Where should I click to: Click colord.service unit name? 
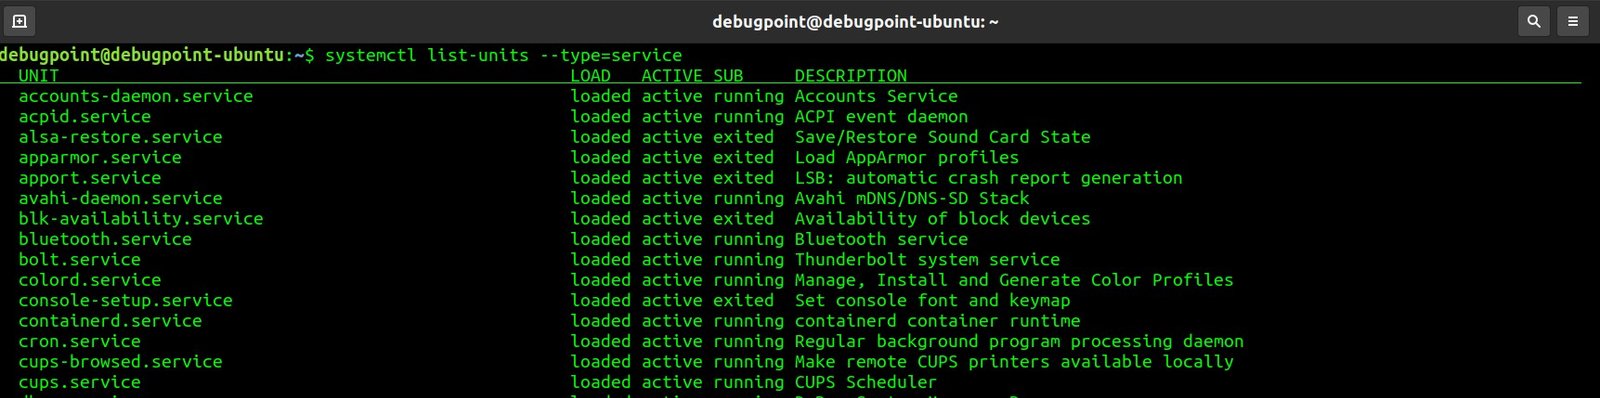[x=90, y=280]
